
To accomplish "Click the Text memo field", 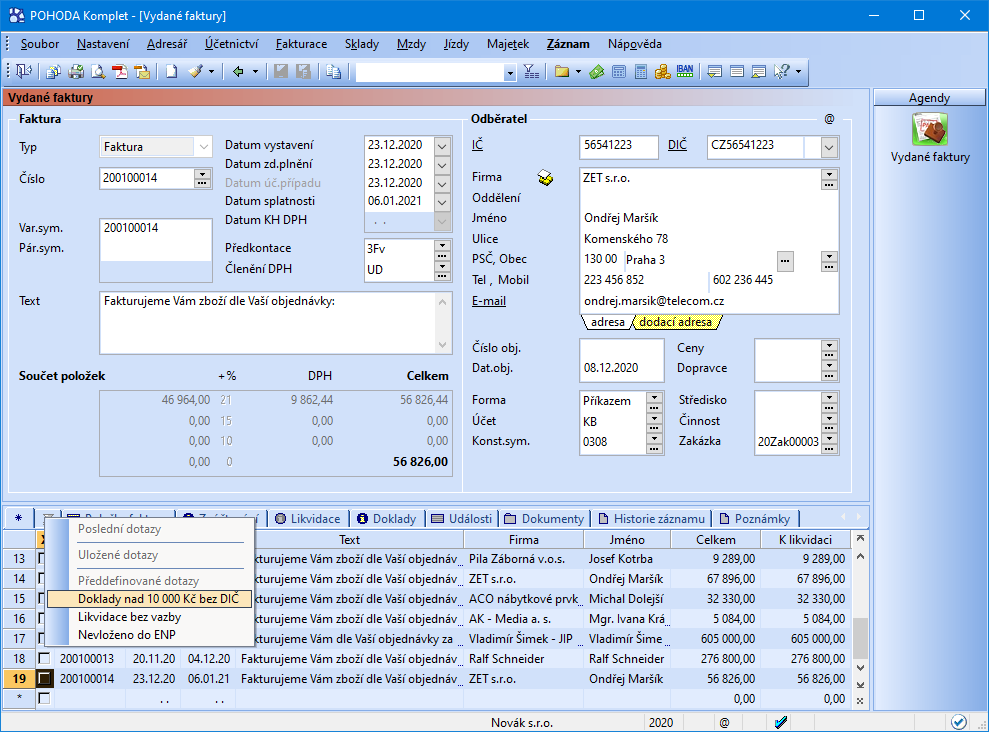I will tap(269, 322).
